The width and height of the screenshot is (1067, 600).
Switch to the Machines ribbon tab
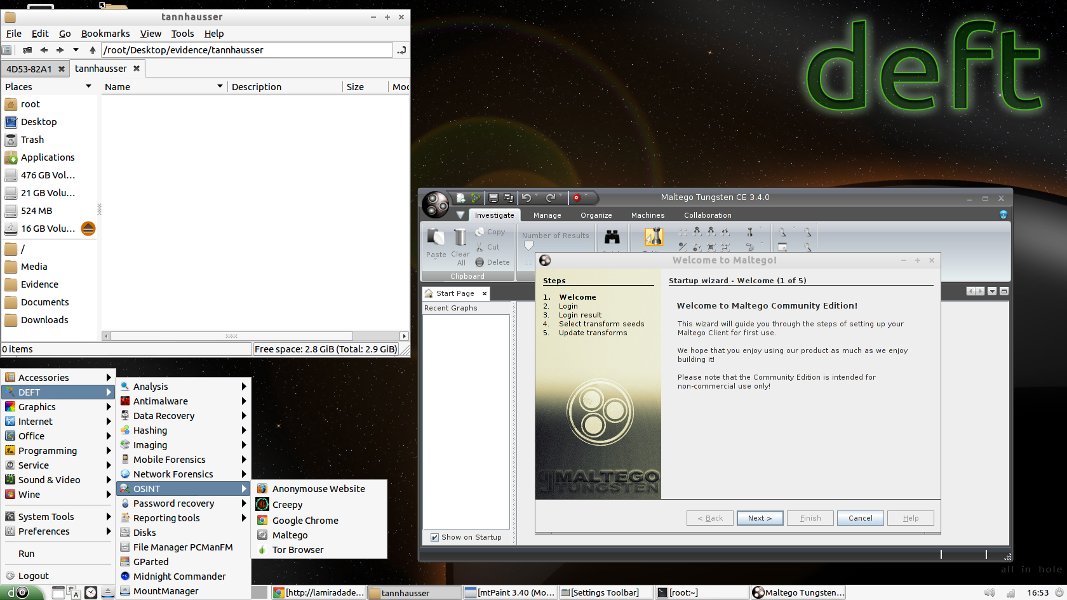coord(648,215)
